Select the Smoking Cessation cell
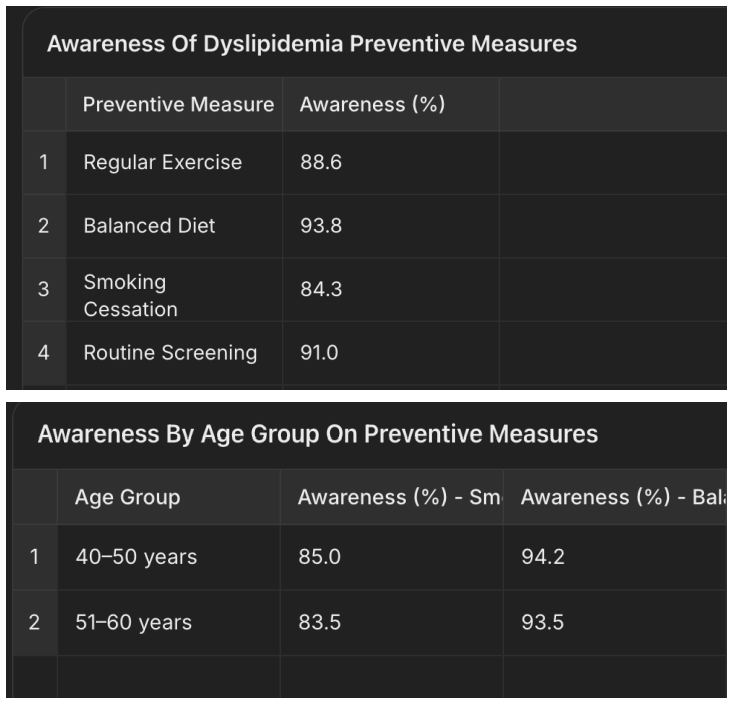Screen dimensions: 731x702 [x=130, y=295]
